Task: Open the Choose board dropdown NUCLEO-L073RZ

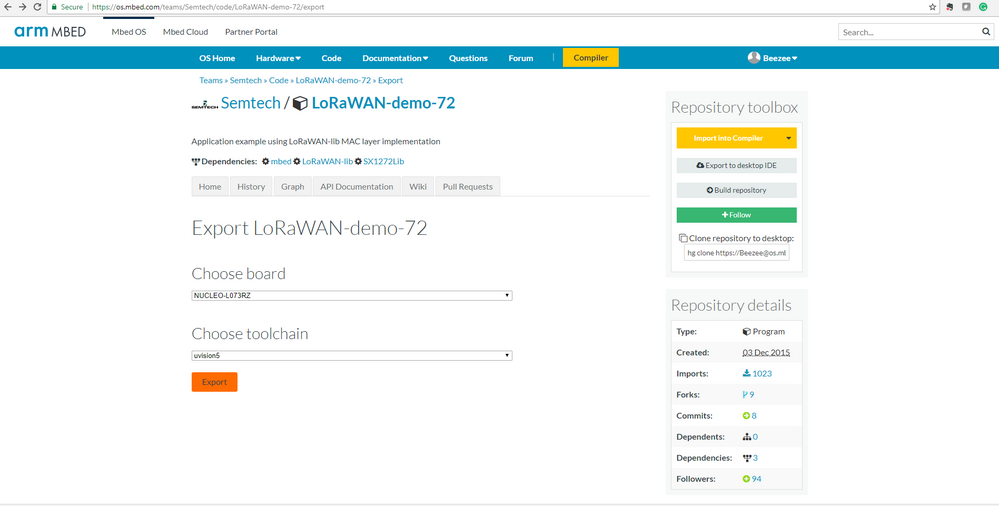Action: coord(352,296)
